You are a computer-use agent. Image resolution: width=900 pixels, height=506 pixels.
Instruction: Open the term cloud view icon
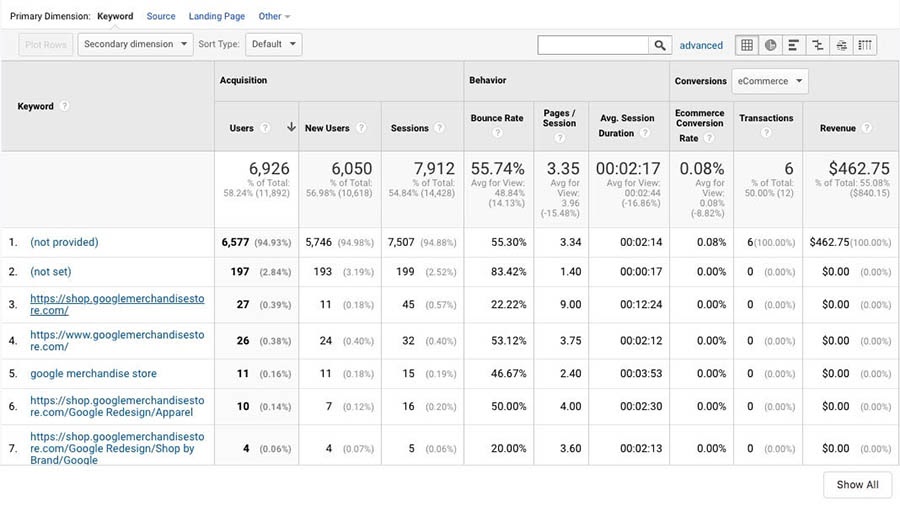[841, 45]
